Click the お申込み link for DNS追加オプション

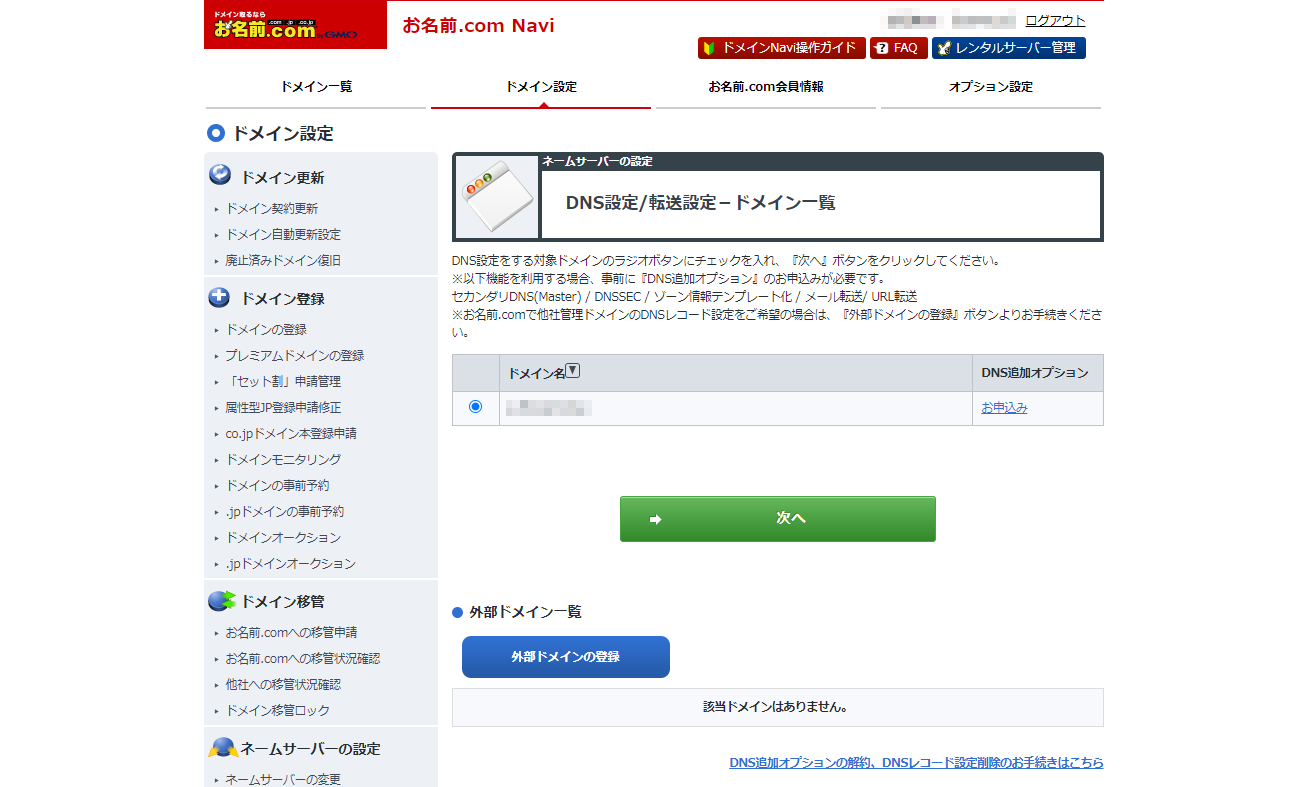point(1004,408)
